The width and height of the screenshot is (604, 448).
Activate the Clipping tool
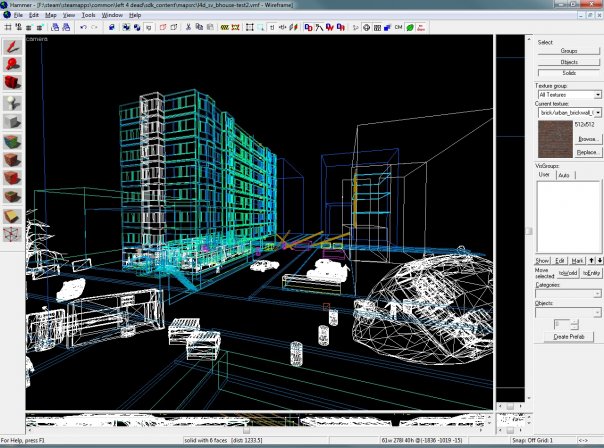[x=12, y=216]
